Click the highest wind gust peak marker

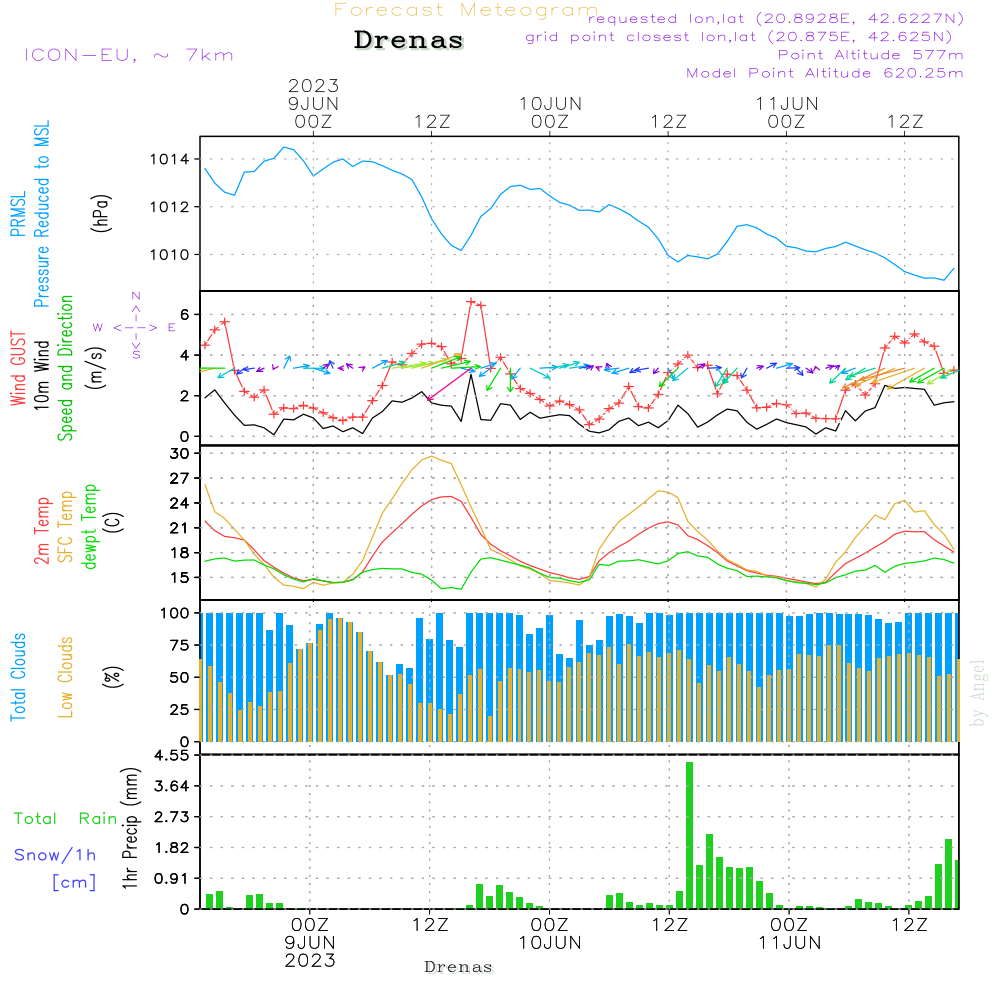pyautogui.click(x=471, y=302)
